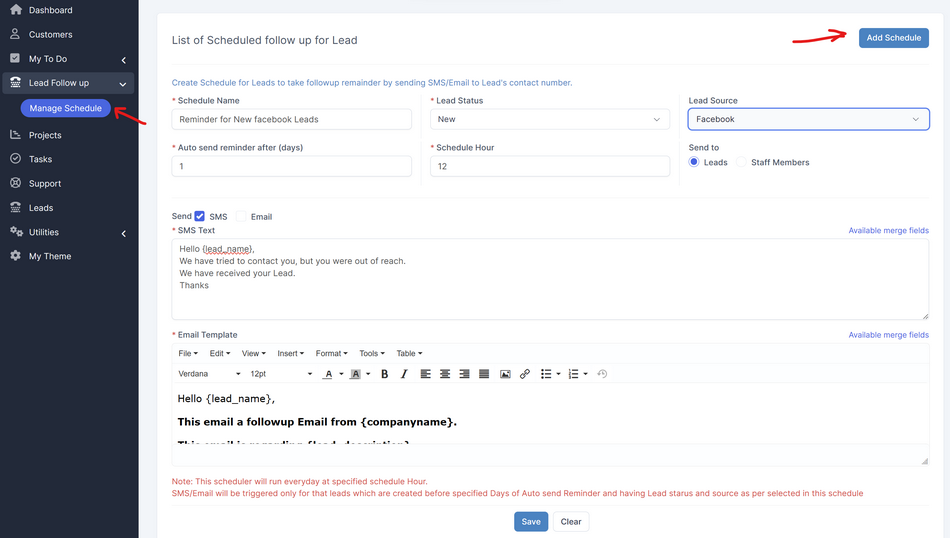Image resolution: width=950 pixels, height=538 pixels.
Task: Click the Projects chart icon
Action: [x=15, y=134]
